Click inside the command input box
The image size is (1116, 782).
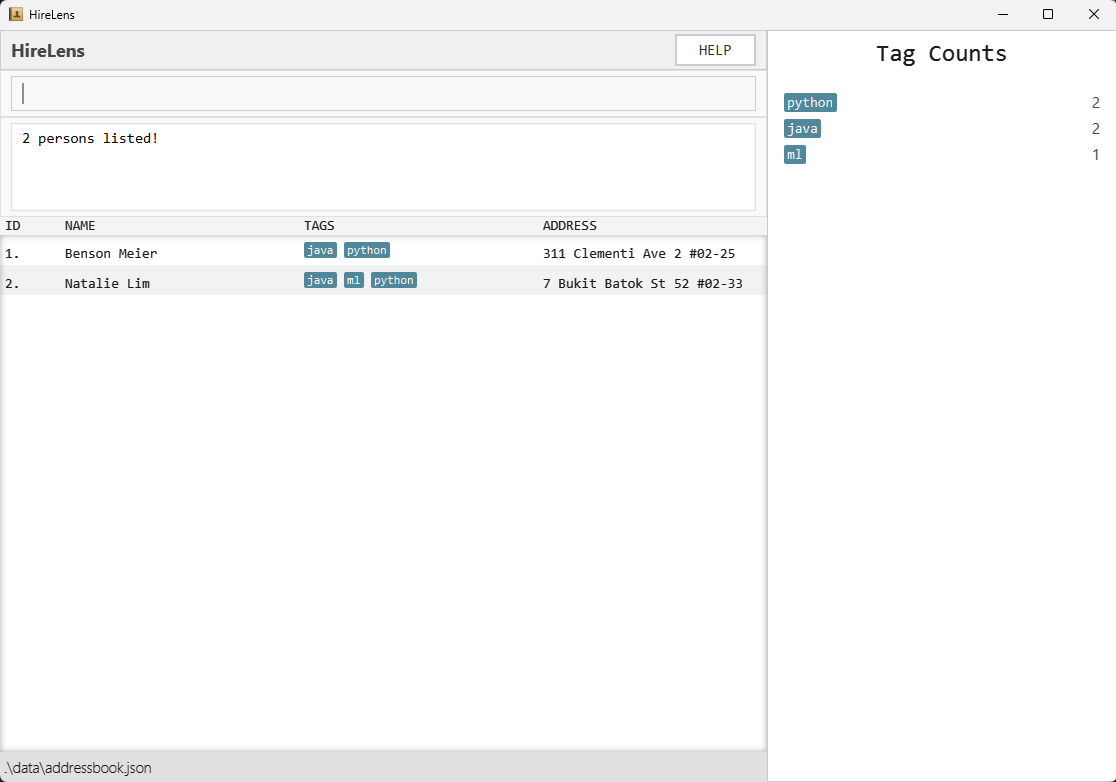[383, 92]
